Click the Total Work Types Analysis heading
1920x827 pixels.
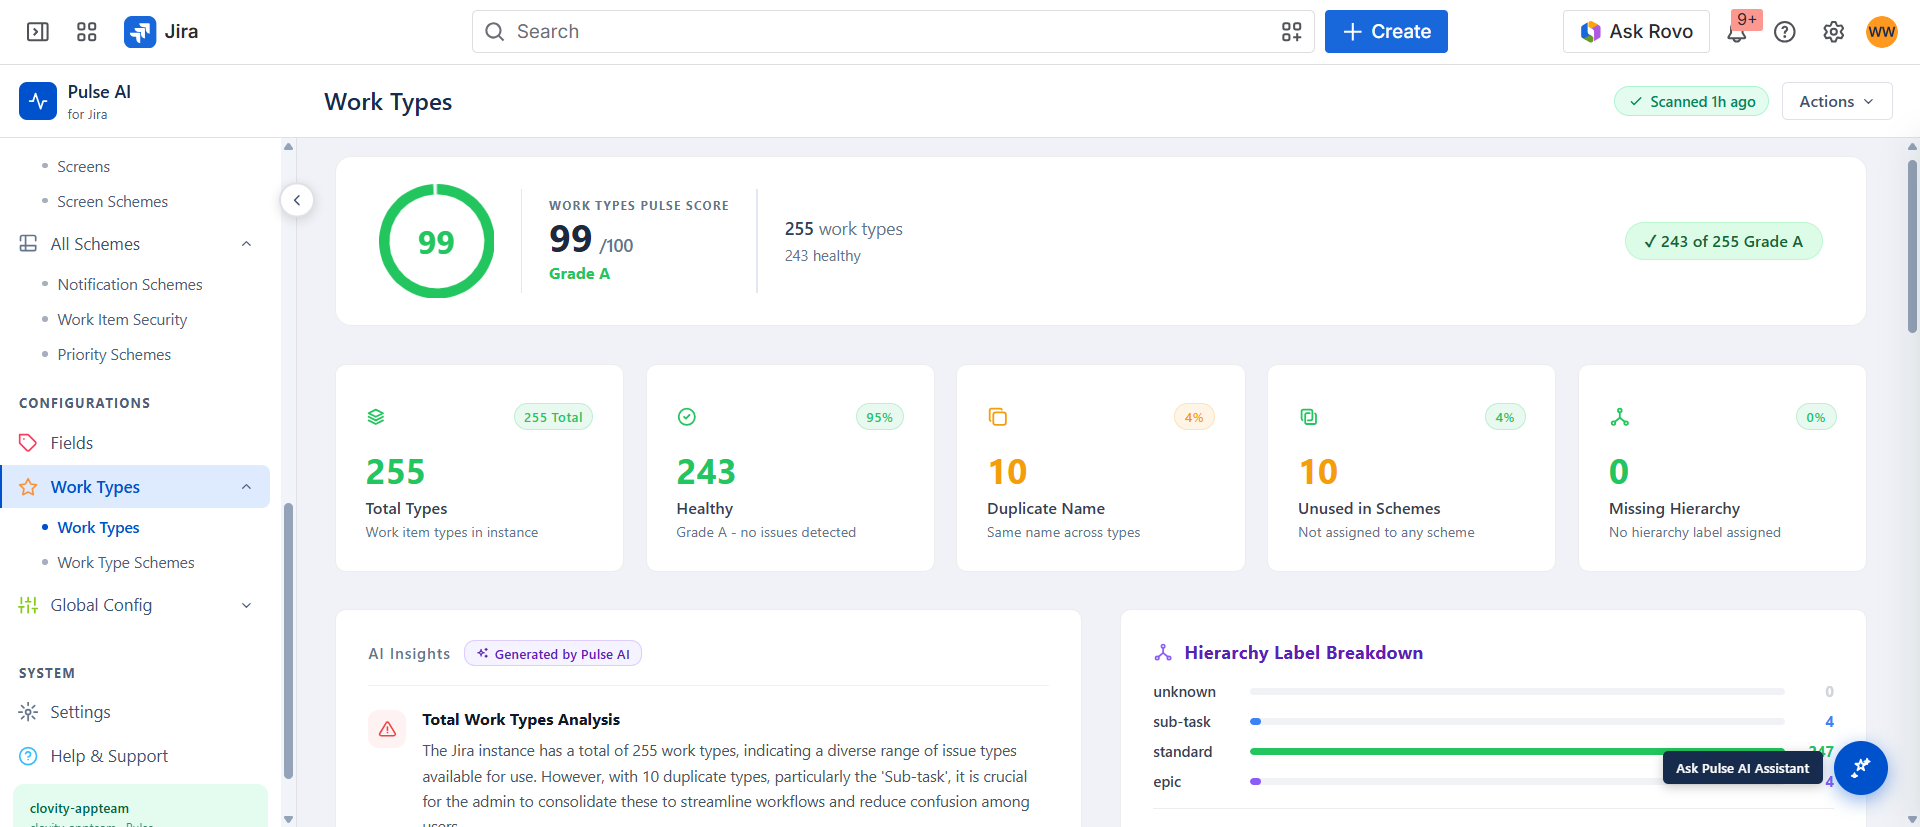(x=521, y=720)
